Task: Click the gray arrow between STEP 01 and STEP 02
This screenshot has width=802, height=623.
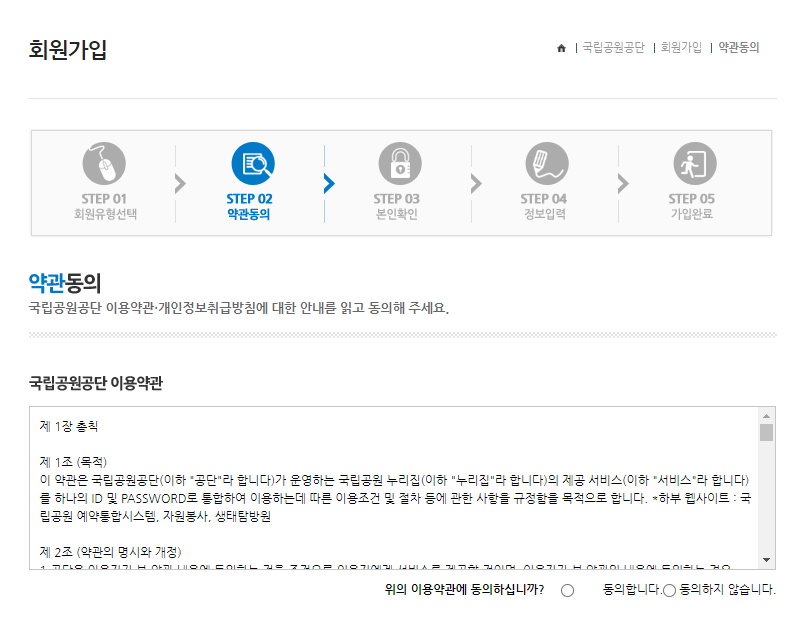Action: [179, 183]
